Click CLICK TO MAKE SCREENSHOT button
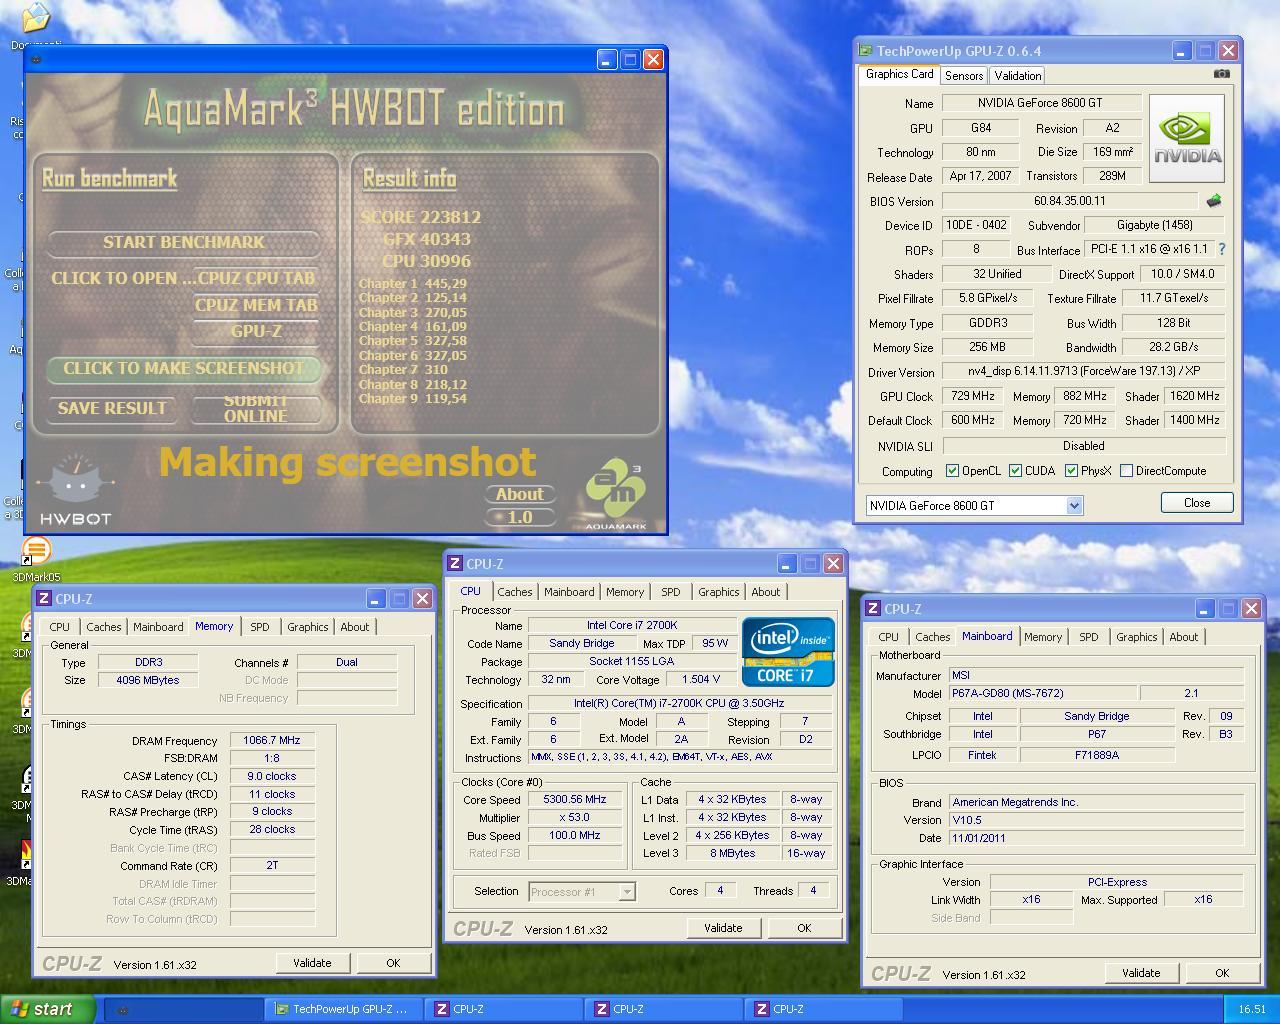 184,369
